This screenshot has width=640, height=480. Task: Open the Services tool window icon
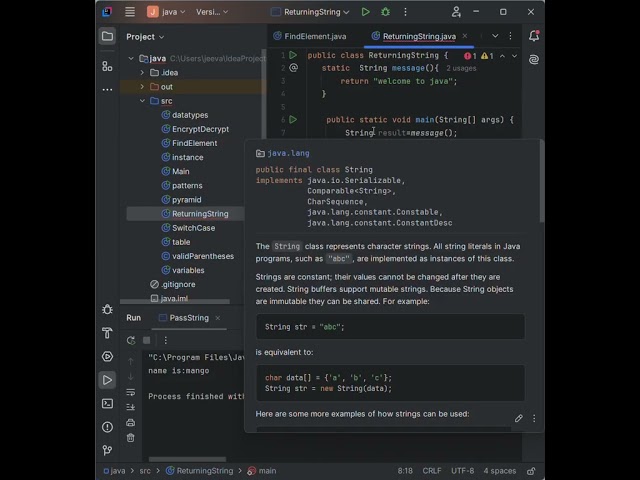coord(107,356)
